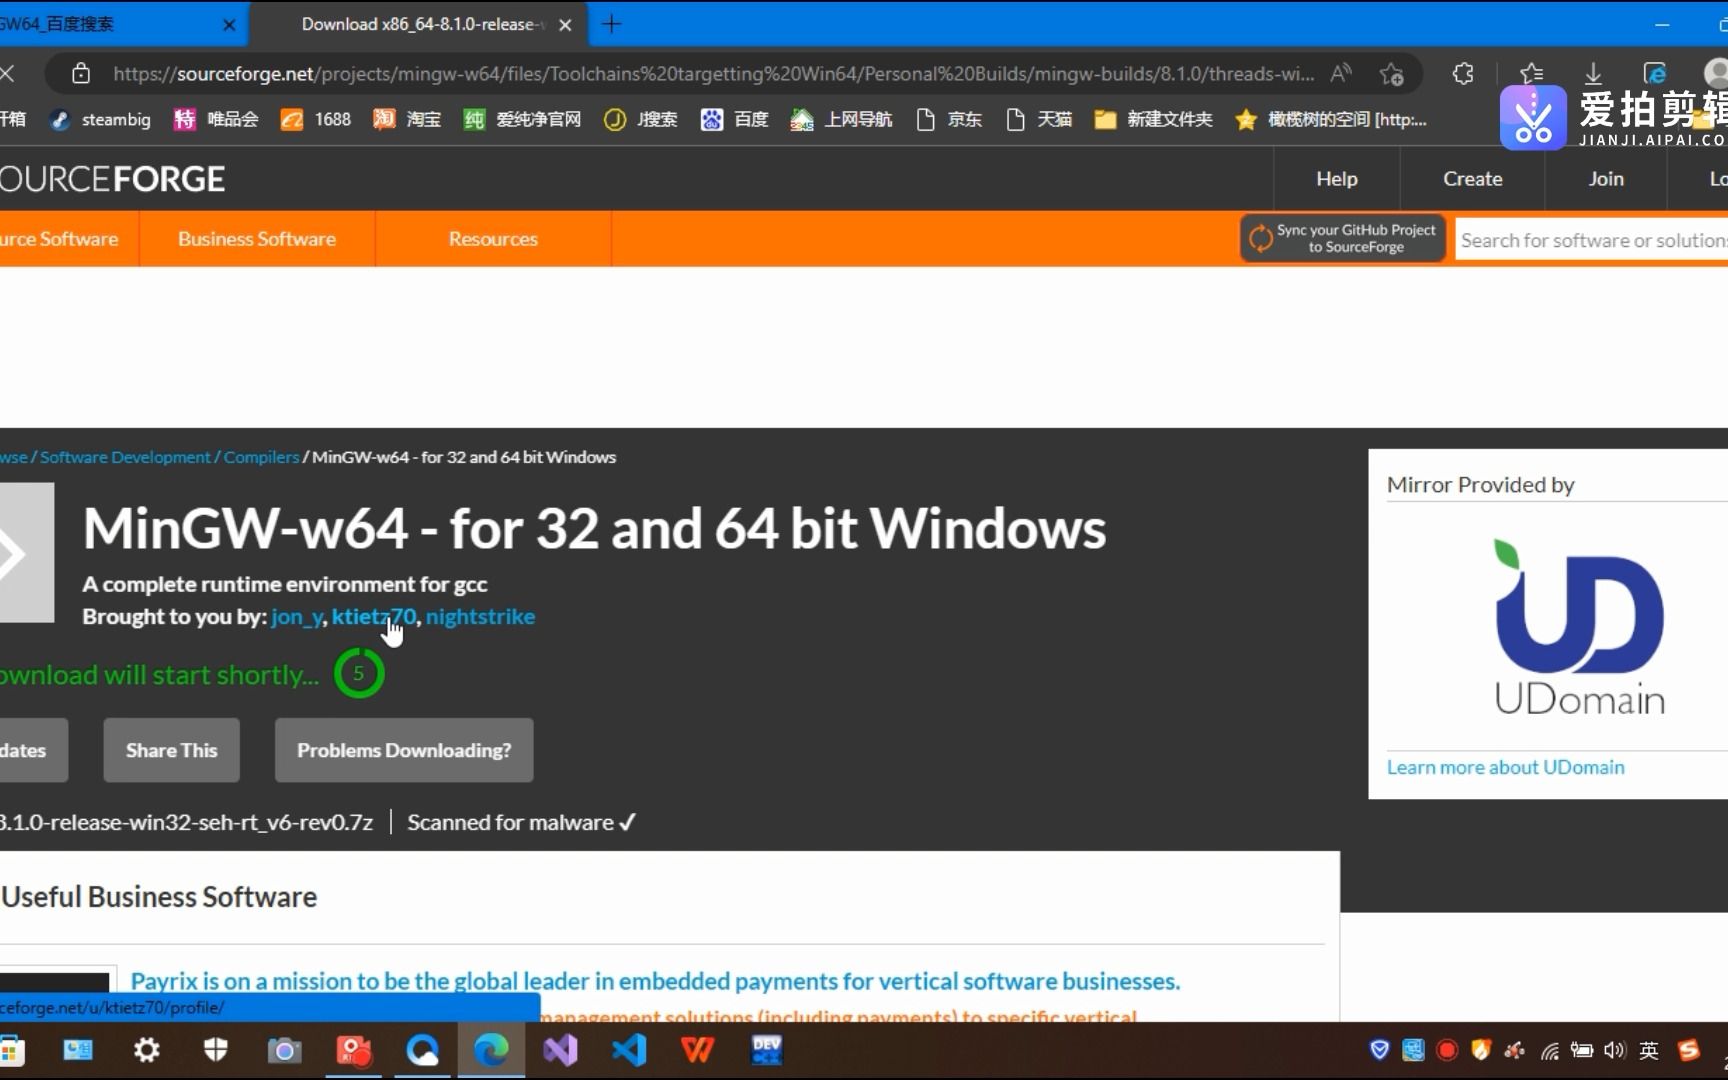Open the Payrix sponsored headline link
The width and height of the screenshot is (1728, 1080).
[655, 981]
